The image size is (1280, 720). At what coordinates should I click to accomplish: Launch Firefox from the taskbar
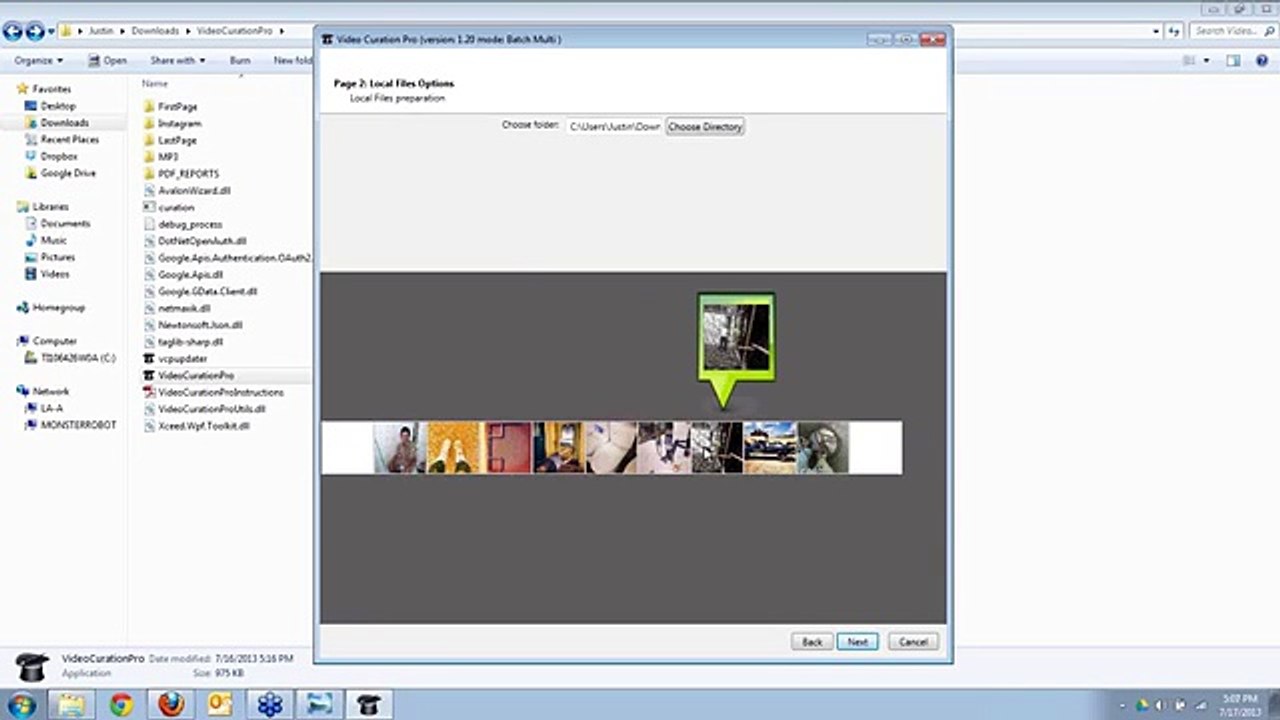click(171, 704)
